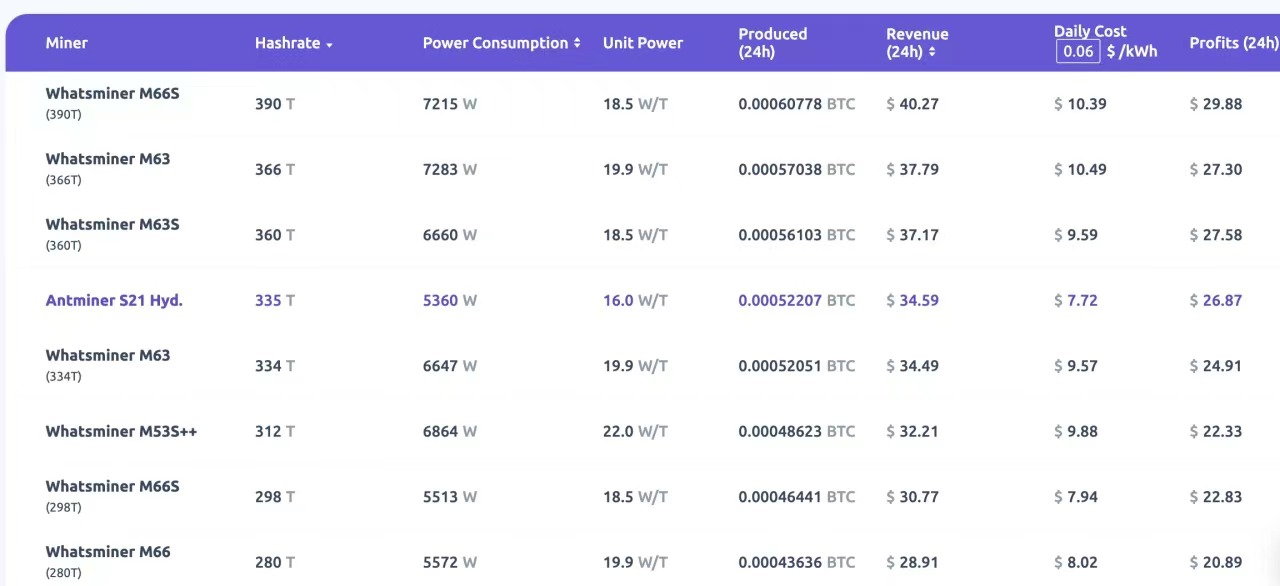Select the 0.00056103 BTC produced value

coord(797,235)
